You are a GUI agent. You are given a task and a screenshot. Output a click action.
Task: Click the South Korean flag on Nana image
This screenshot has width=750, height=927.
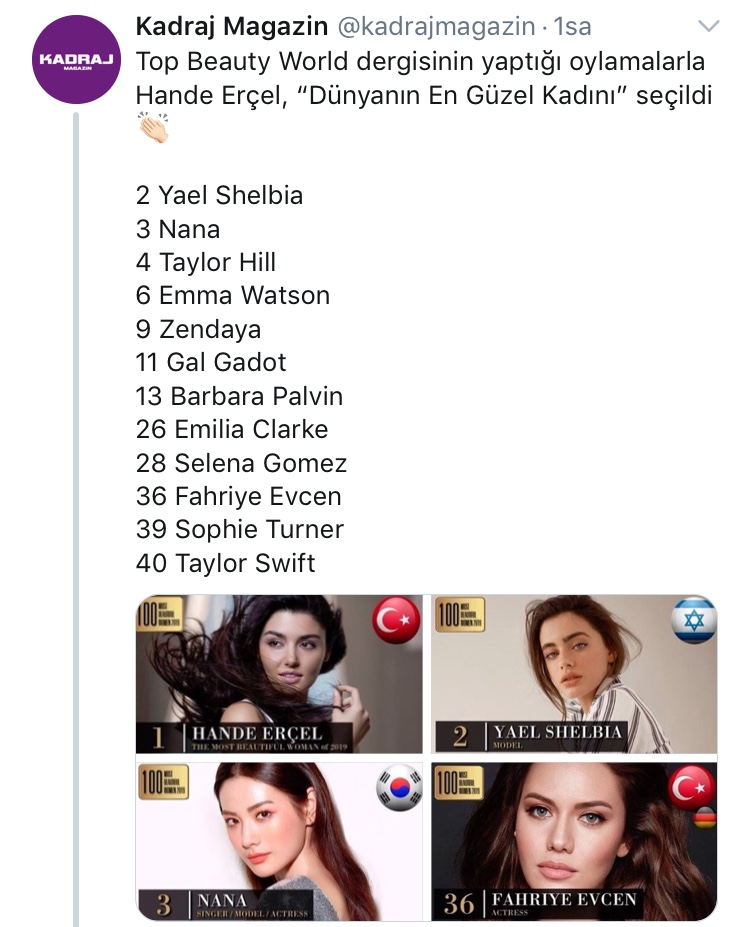pos(400,787)
